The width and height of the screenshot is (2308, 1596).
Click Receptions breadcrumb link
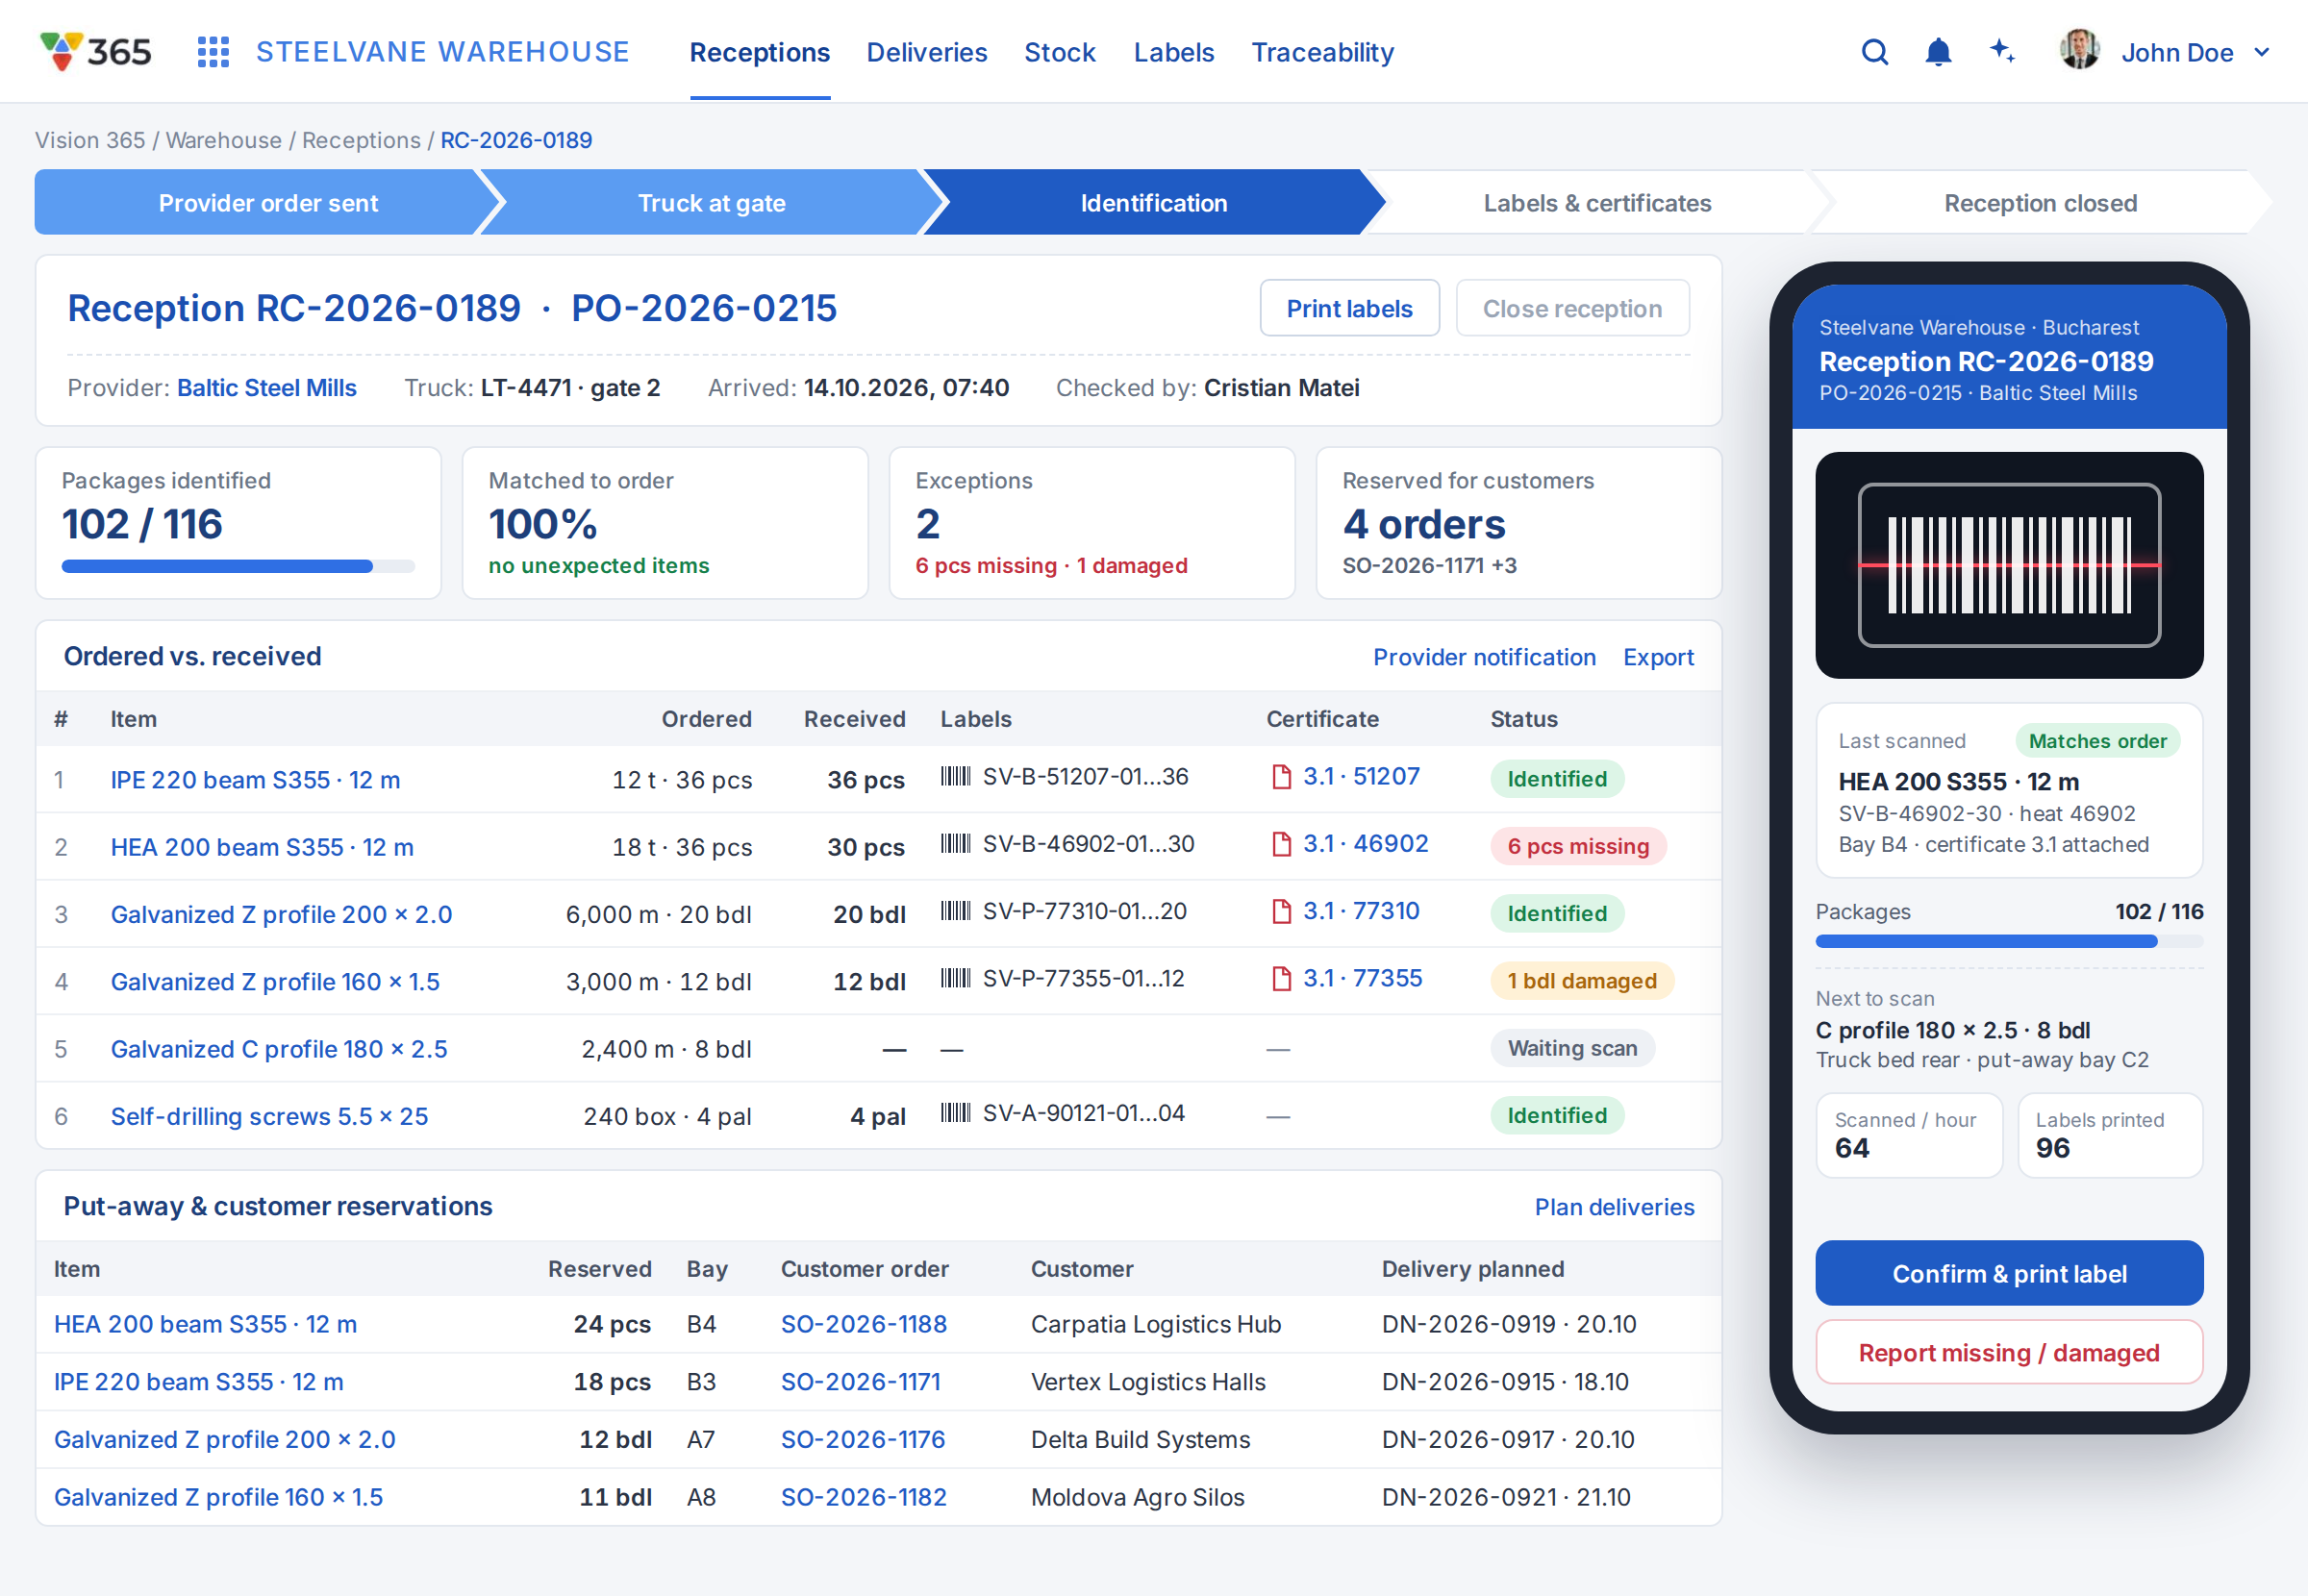coord(361,140)
